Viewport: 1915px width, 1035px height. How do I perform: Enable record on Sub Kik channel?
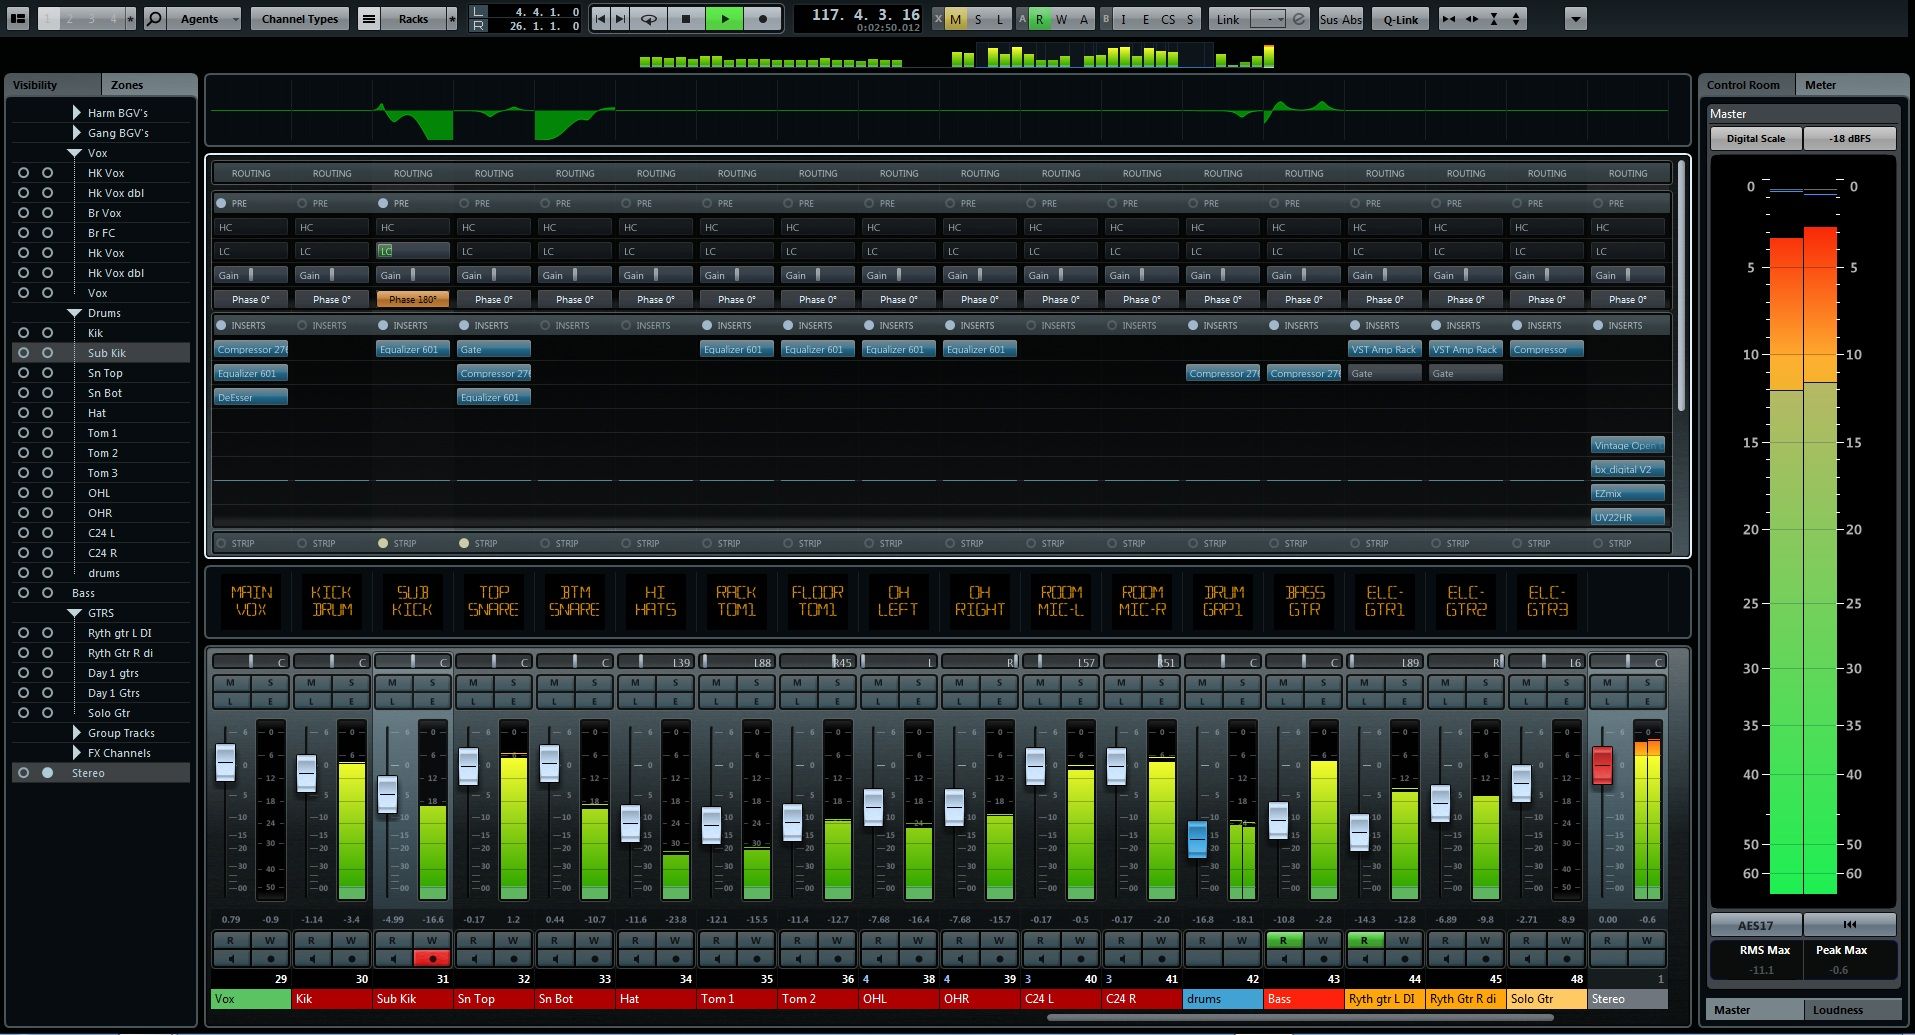coord(432,958)
